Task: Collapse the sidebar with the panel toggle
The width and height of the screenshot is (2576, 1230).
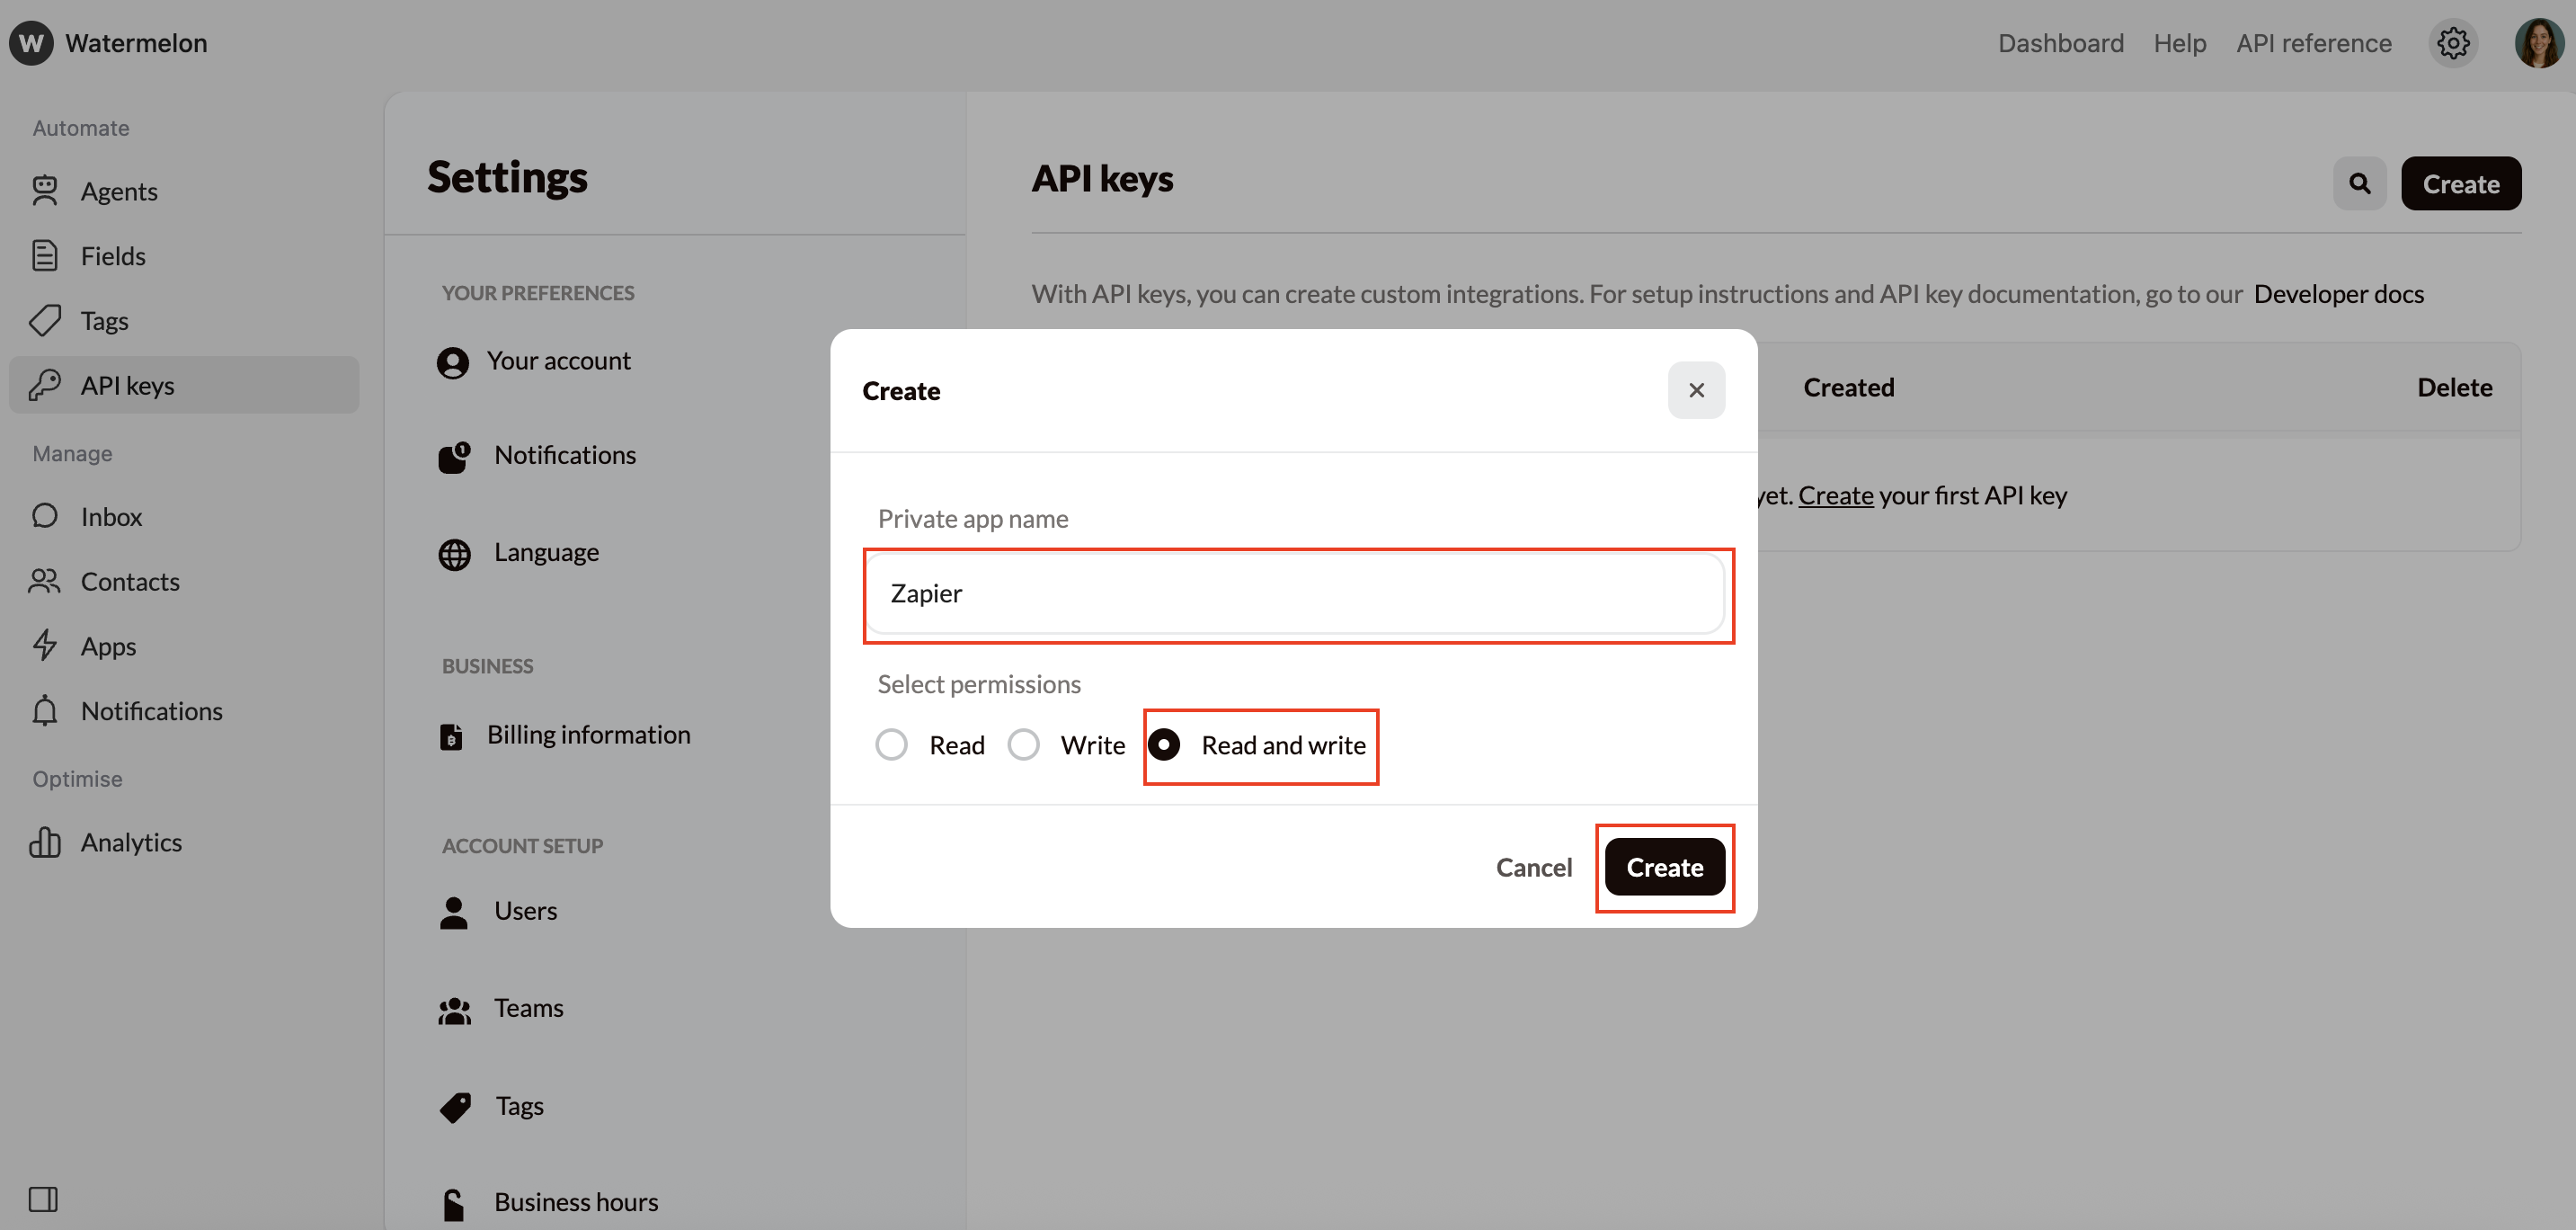Action: [43, 1198]
